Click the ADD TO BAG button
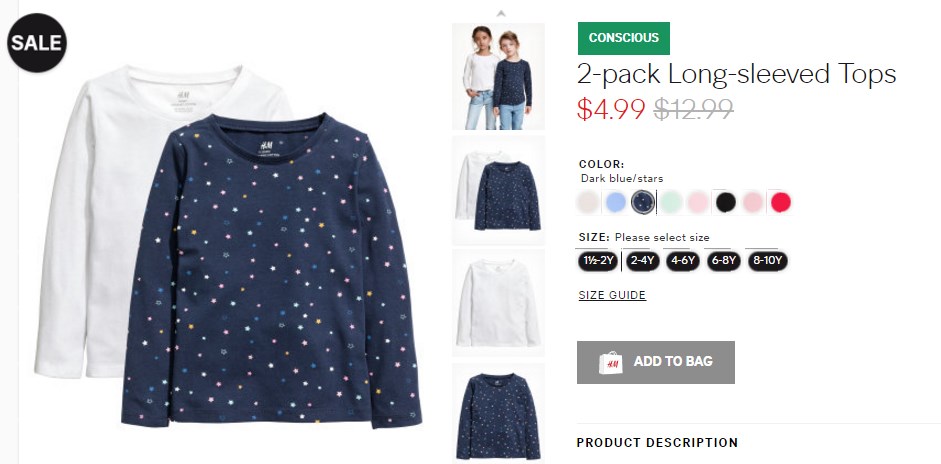The image size is (941, 464). [656, 362]
